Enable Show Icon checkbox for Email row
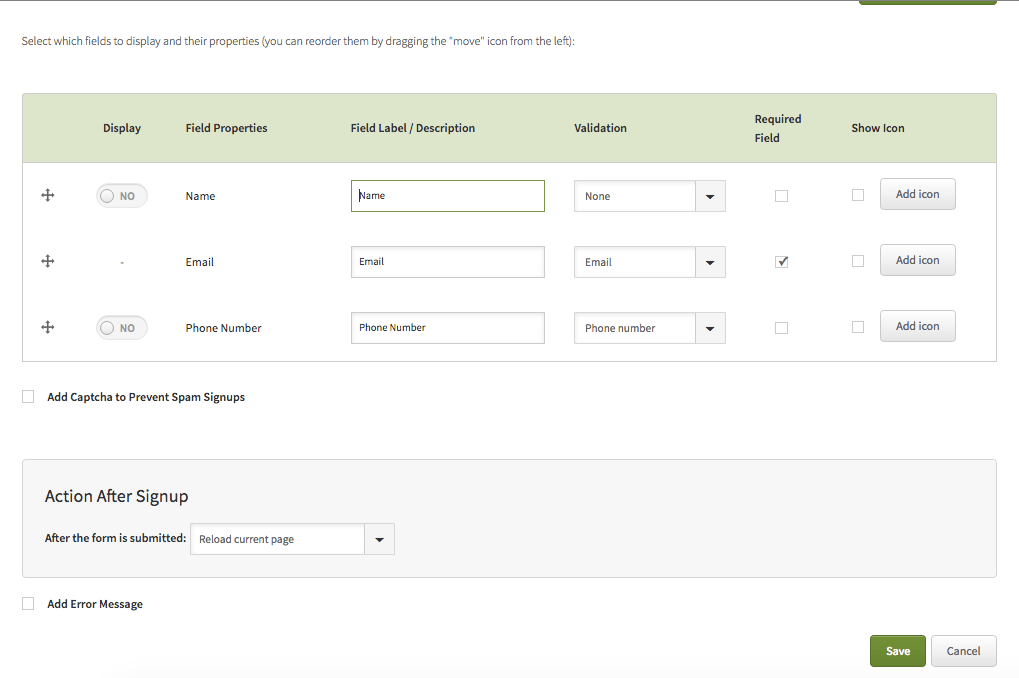 [x=858, y=261]
